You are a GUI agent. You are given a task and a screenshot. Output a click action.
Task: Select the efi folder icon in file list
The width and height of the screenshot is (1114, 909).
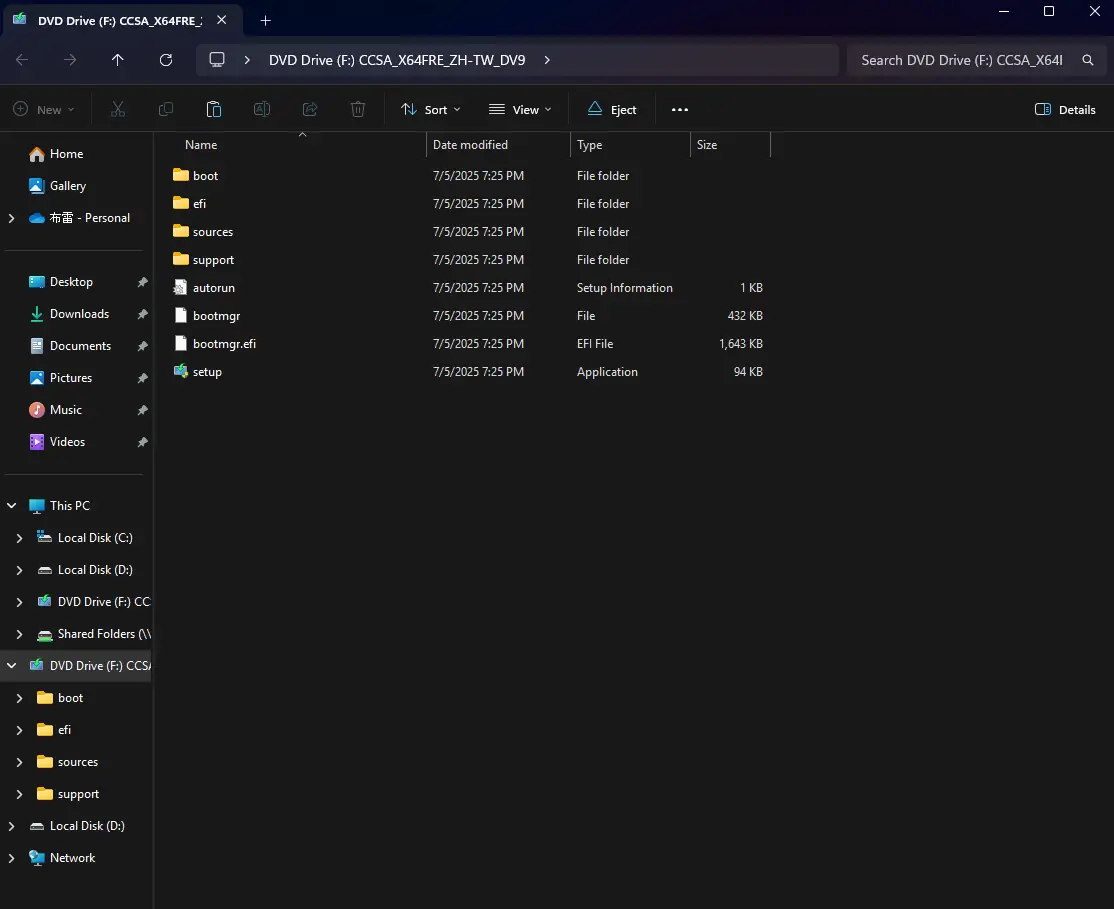(x=180, y=203)
